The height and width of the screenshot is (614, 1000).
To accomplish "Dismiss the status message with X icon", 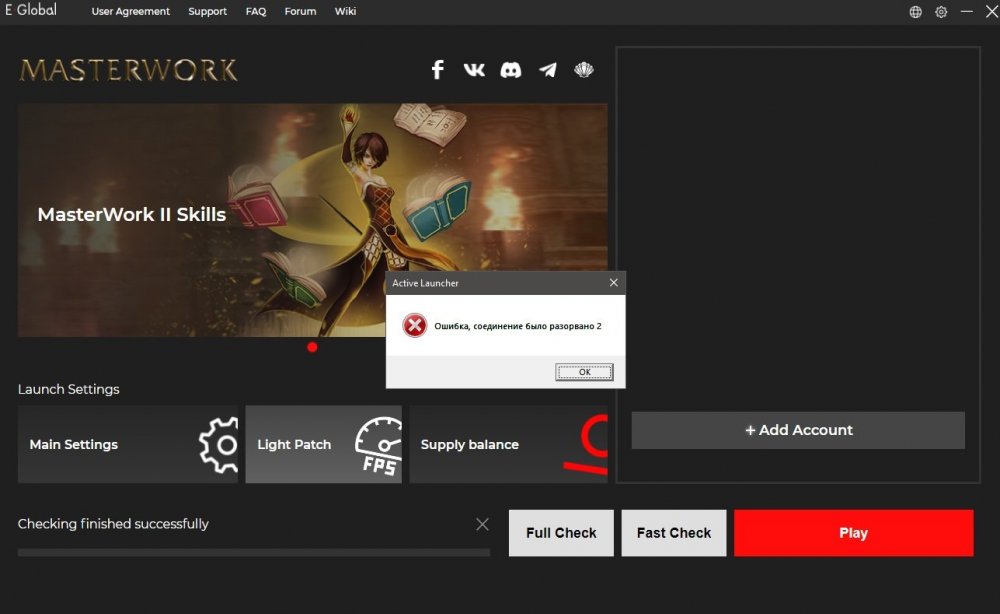I will coord(482,524).
